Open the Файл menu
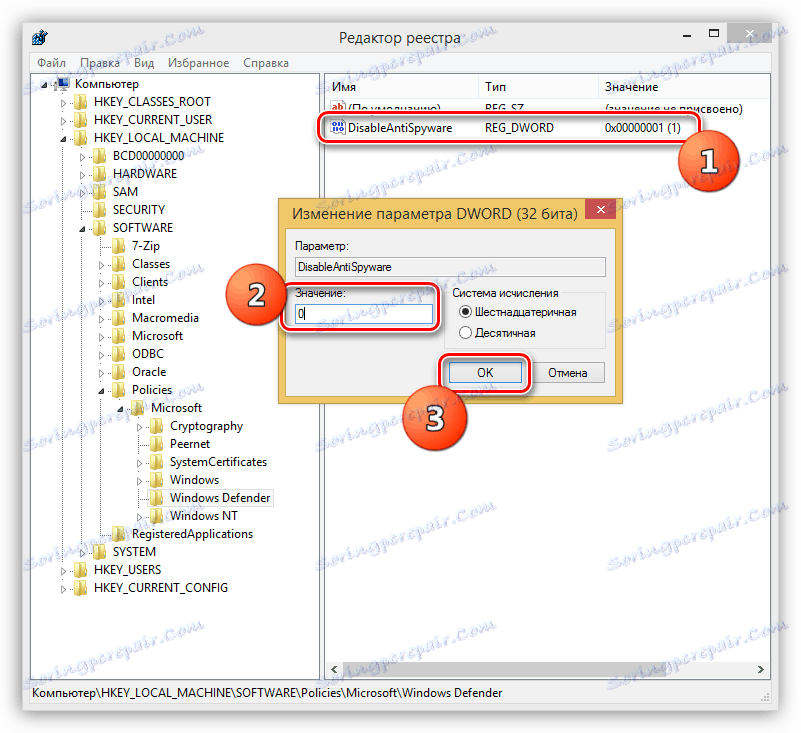801x733 pixels. (x=52, y=63)
